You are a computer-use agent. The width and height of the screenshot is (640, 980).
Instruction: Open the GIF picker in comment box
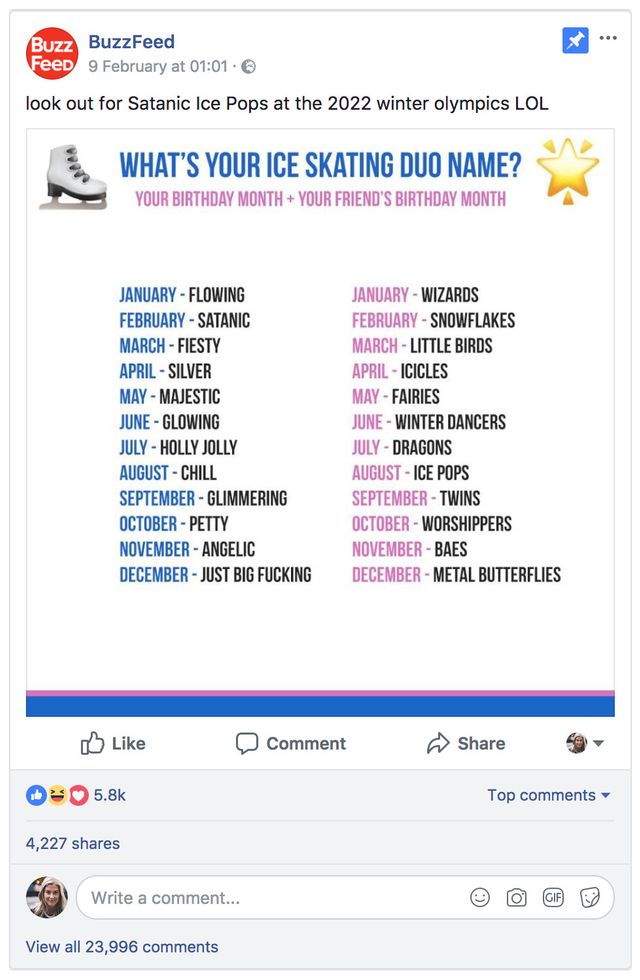(553, 898)
